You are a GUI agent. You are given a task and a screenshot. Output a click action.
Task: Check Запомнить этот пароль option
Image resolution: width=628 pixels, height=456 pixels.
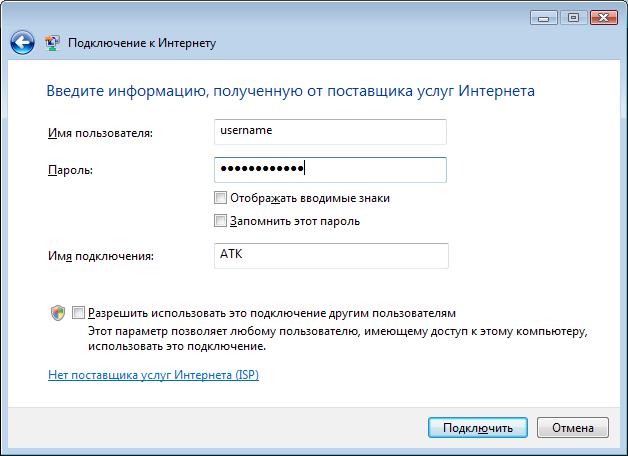tap(220, 221)
